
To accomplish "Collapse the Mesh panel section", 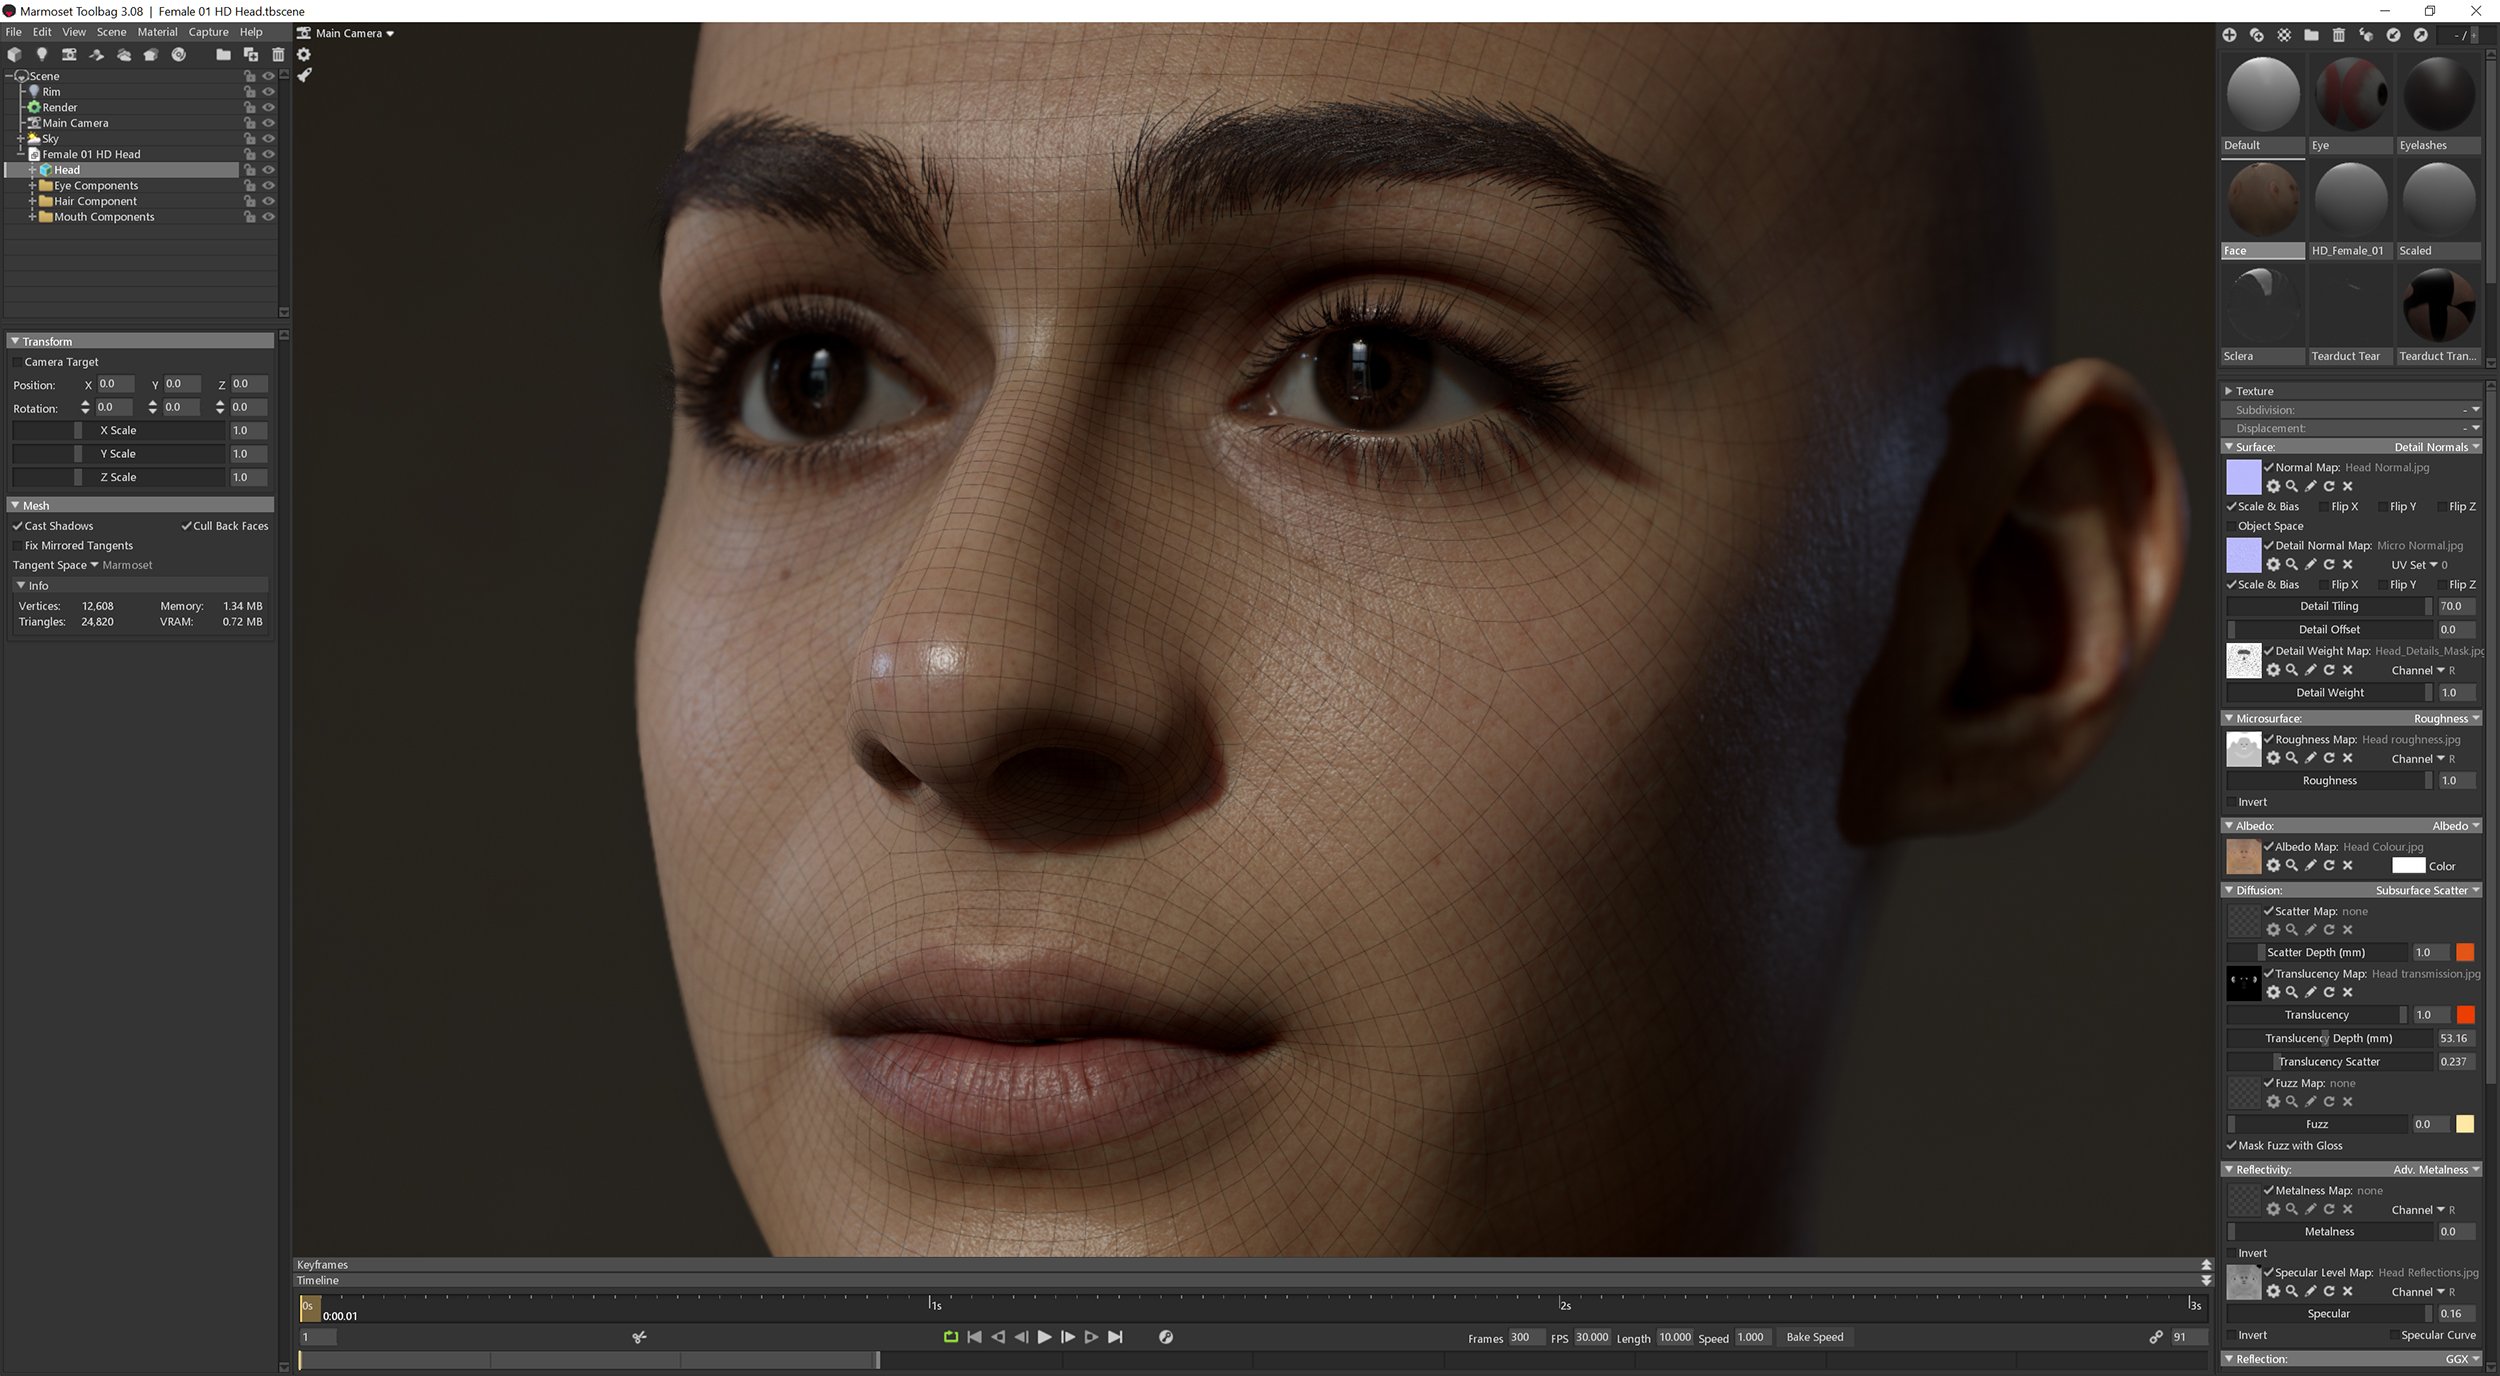I will coord(15,505).
